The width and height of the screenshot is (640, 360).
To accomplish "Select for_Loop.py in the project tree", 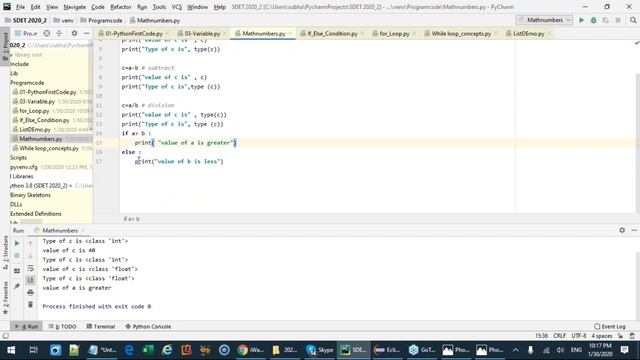I will point(34,111).
